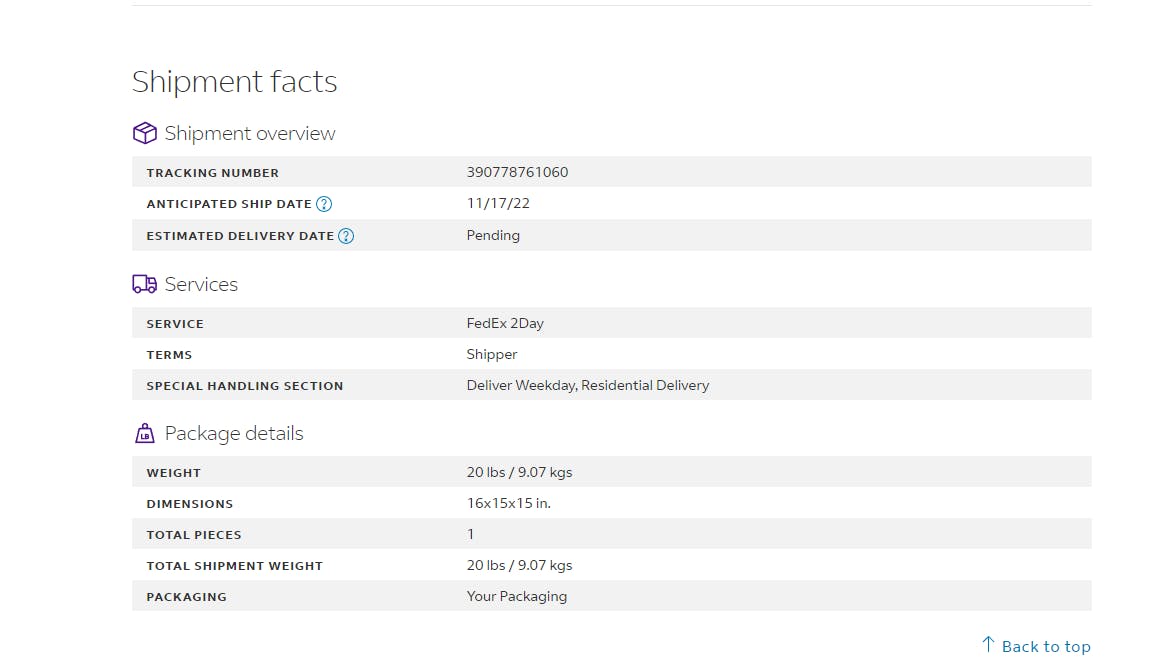Click the FedEx 2Day service value

505,323
